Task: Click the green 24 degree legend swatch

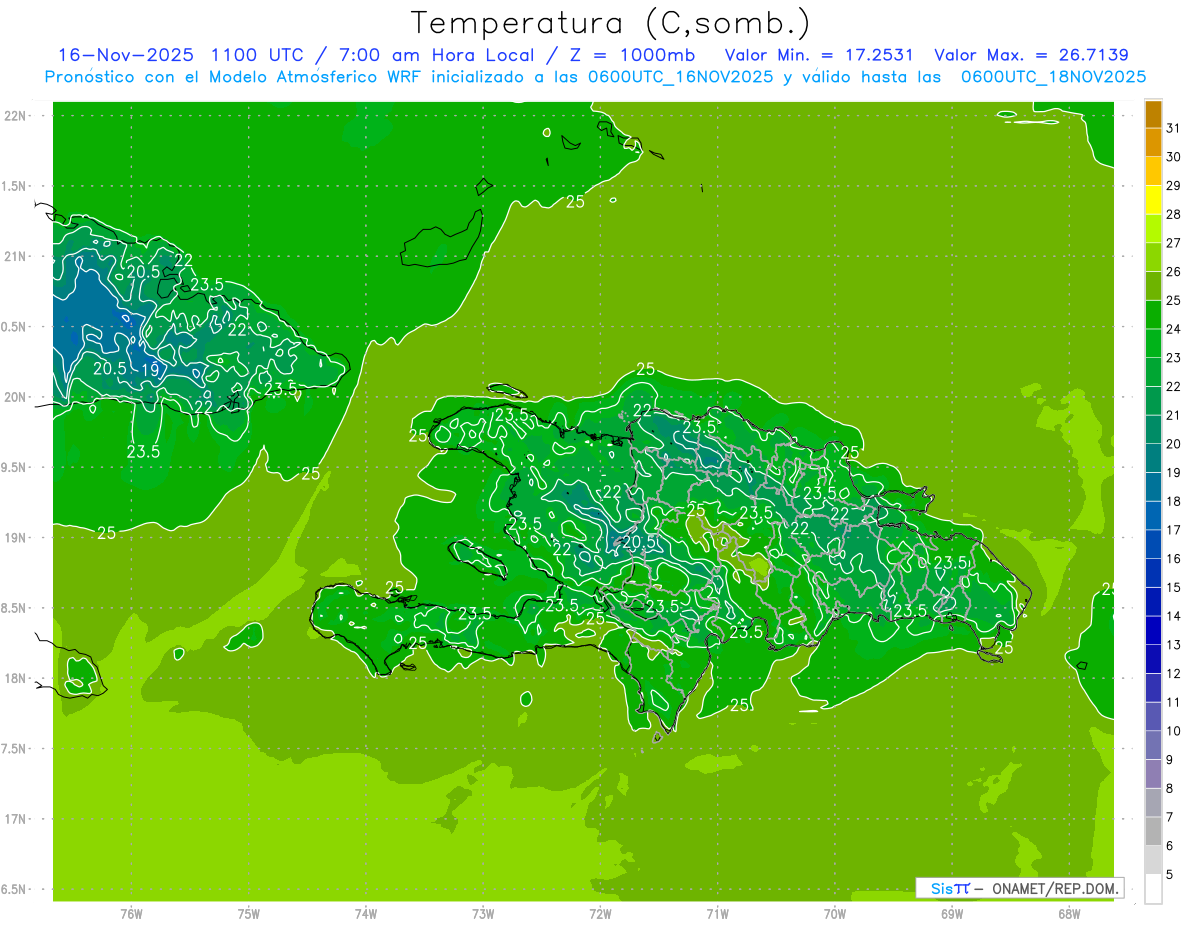Action: coord(1153,315)
